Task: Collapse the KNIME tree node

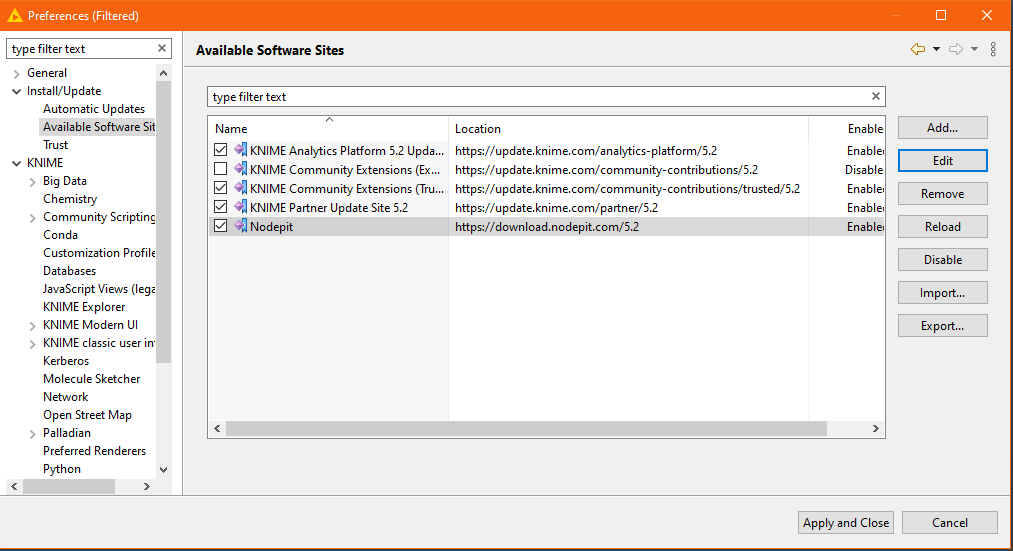Action: point(17,163)
